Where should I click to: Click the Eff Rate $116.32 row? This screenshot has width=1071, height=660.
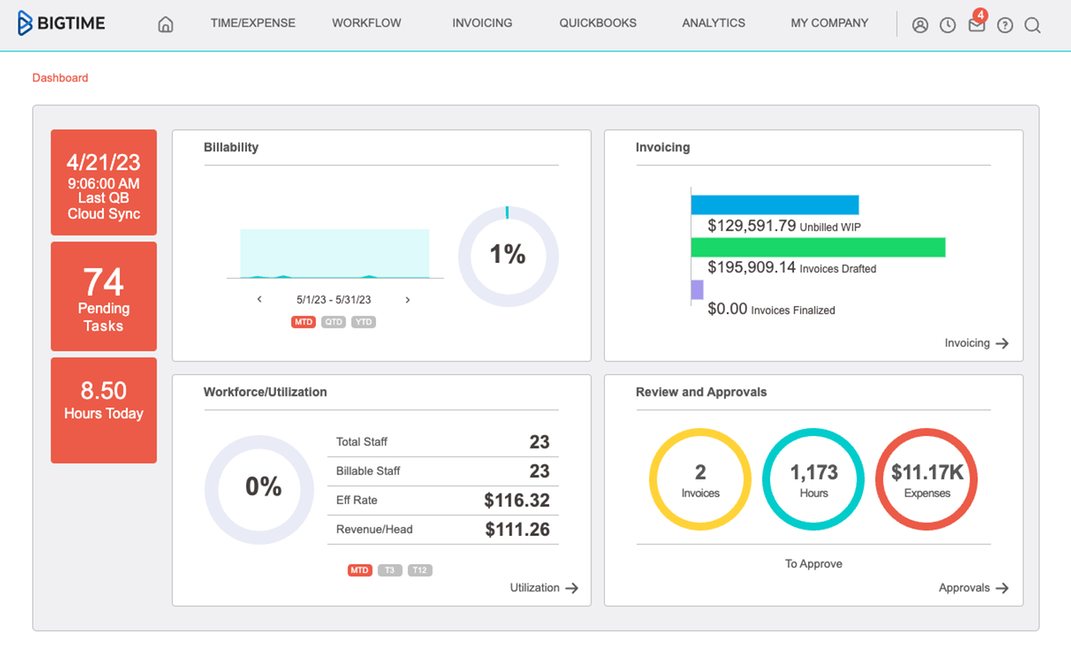(x=443, y=500)
